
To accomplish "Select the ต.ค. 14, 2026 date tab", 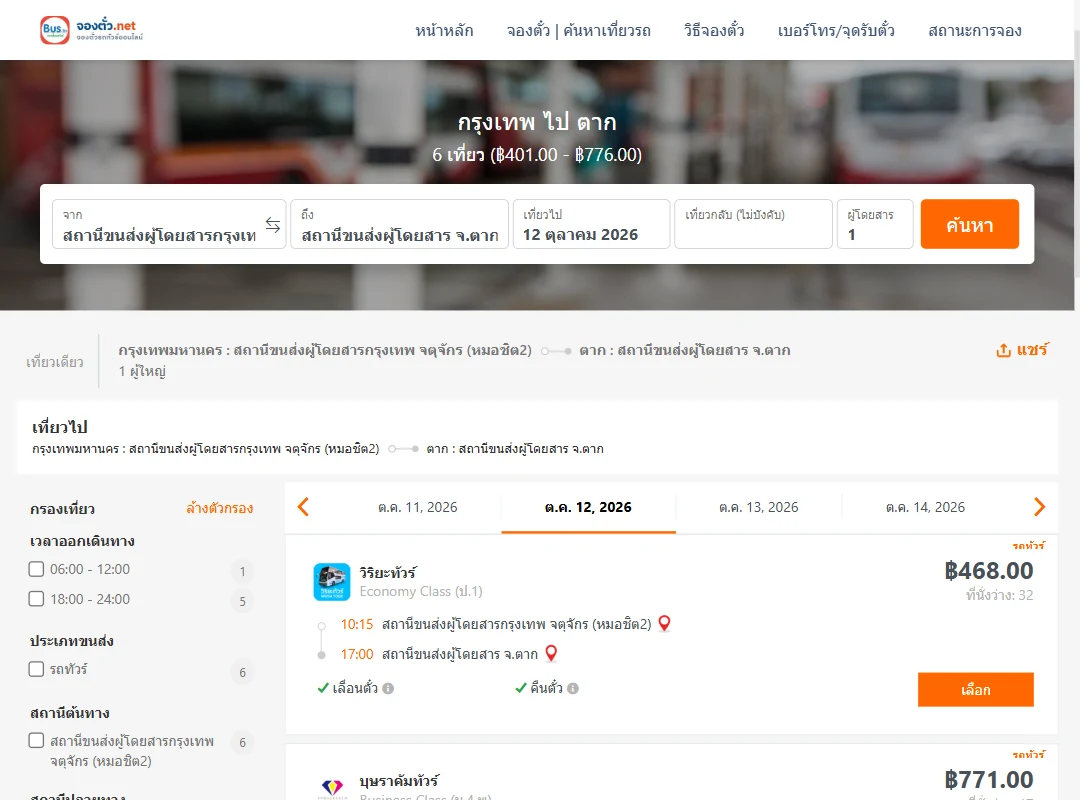I will click(x=925, y=508).
